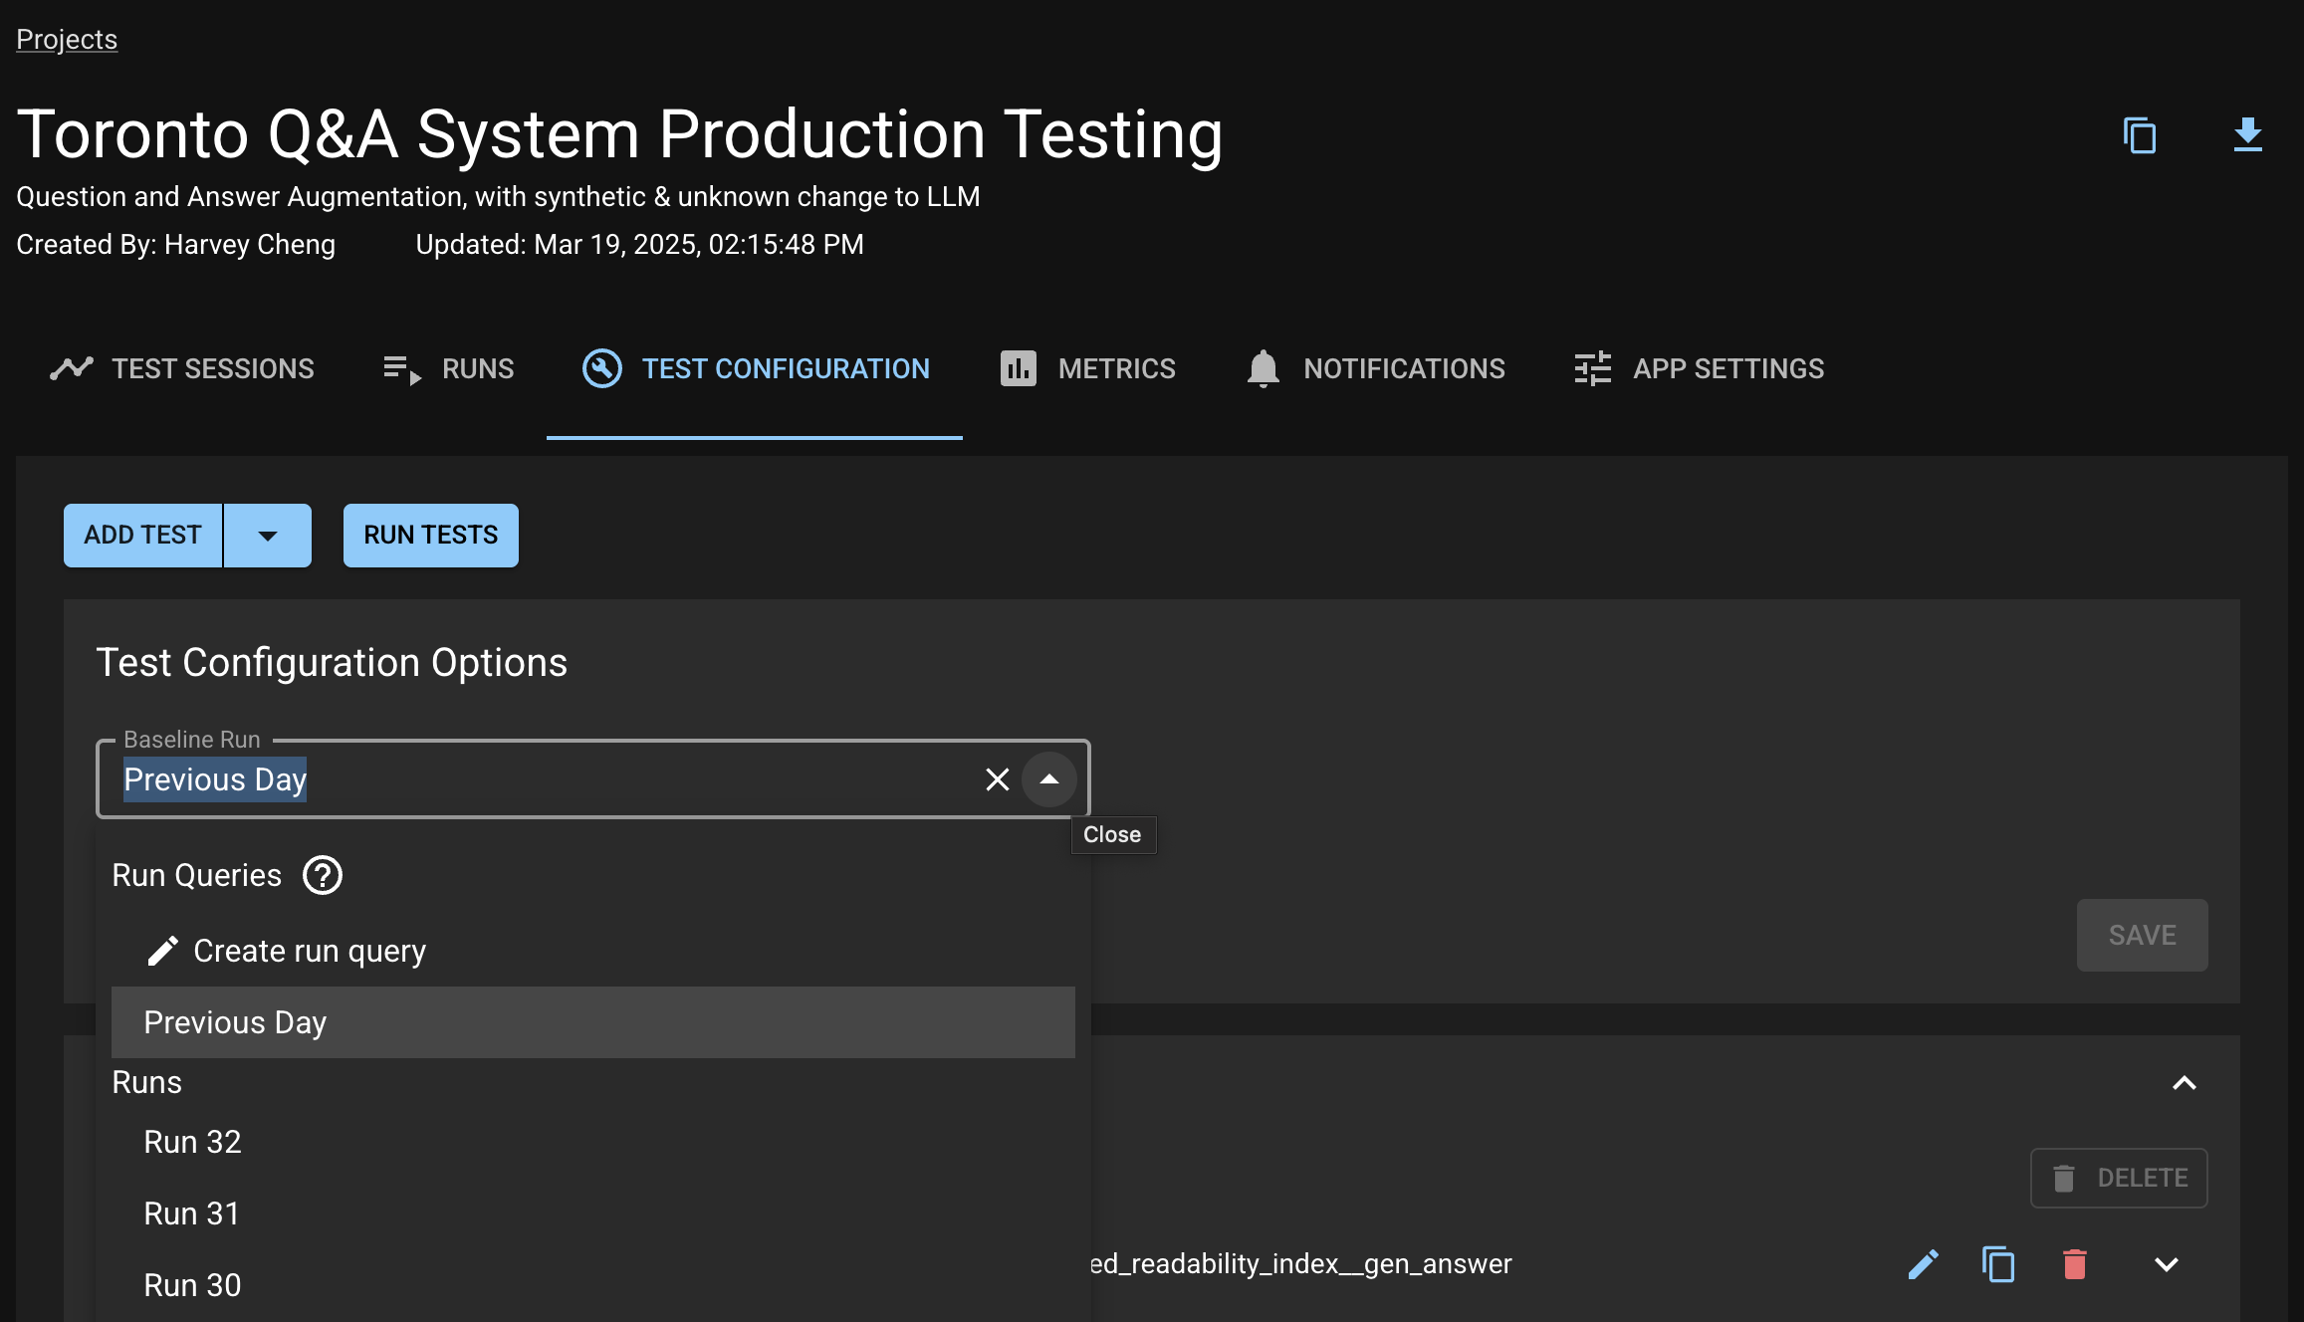Screen dimensions: 2304x1322
Task: Collapse the test section with up chevron
Action: pyautogui.click(x=2184, y=1083)
